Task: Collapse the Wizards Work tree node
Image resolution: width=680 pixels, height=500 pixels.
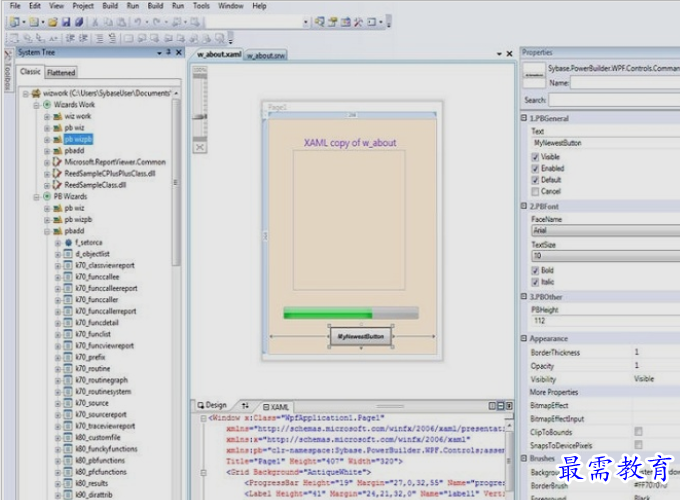Action: [x=36, y=105]
